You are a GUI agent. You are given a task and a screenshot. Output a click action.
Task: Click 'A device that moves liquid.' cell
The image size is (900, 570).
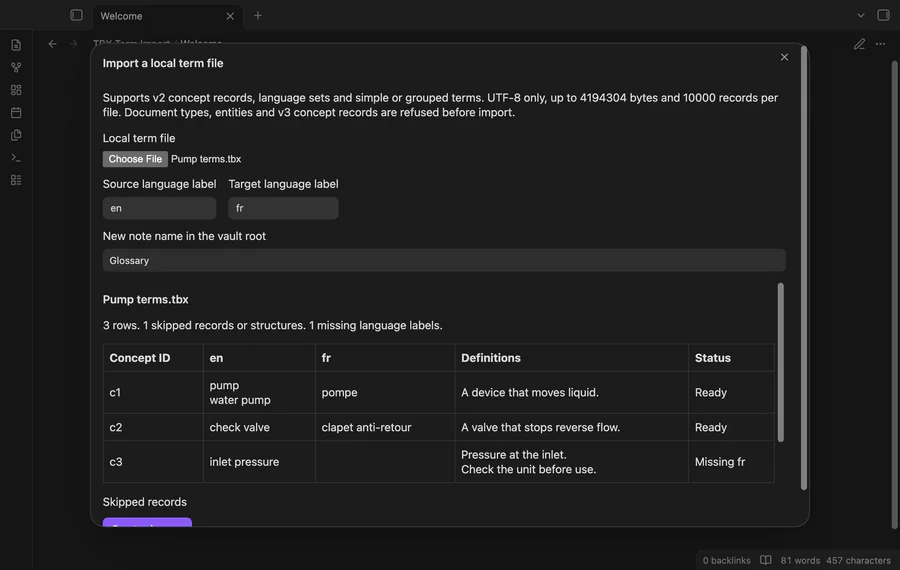point(571,393)
